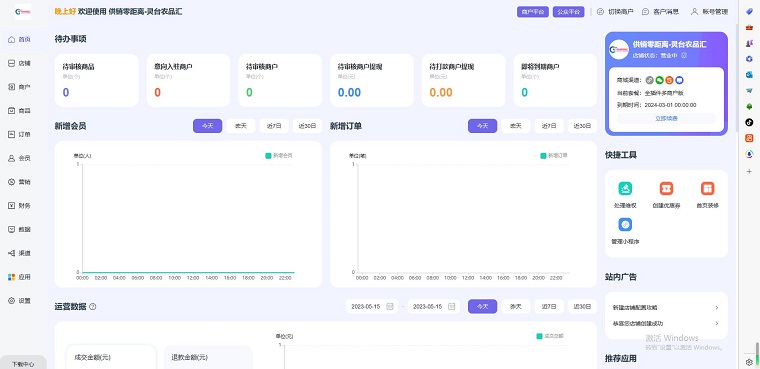This screenshot has width=760, height=369.
Task: Select 昨天 for 新增会员 chart
Action: (x=241, y=126)
